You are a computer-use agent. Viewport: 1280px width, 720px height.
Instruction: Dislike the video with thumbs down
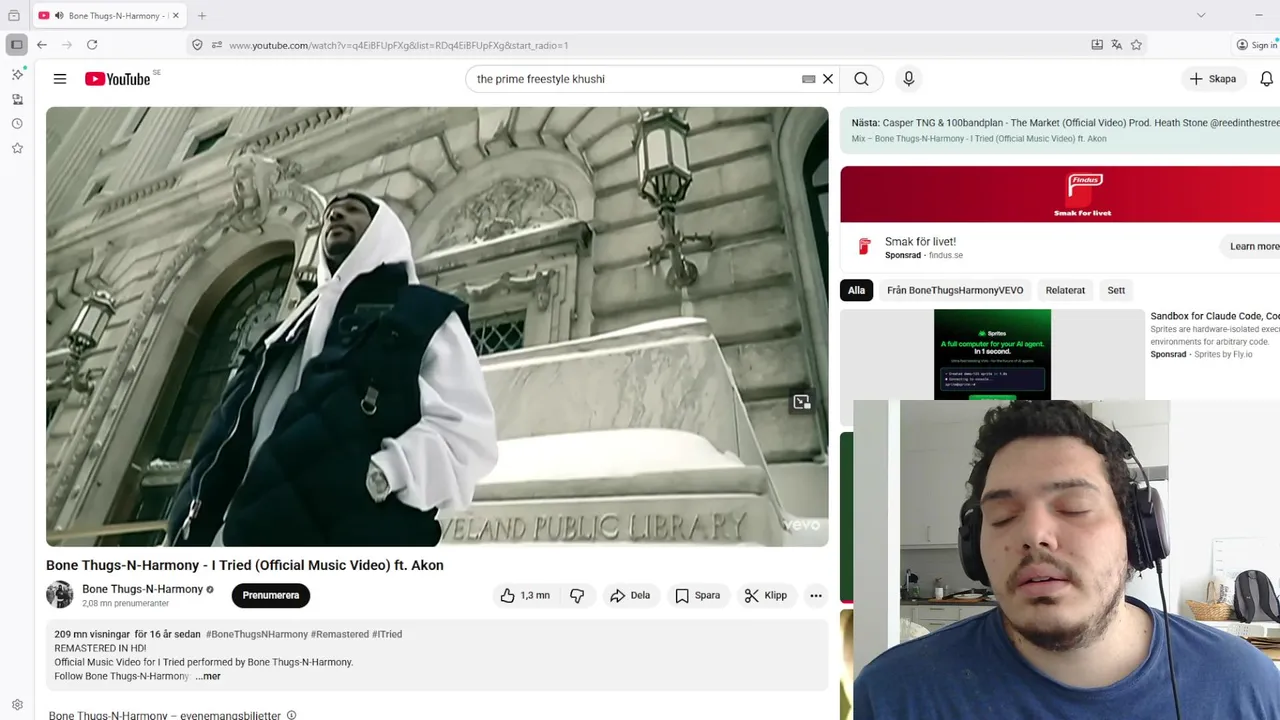577,595
